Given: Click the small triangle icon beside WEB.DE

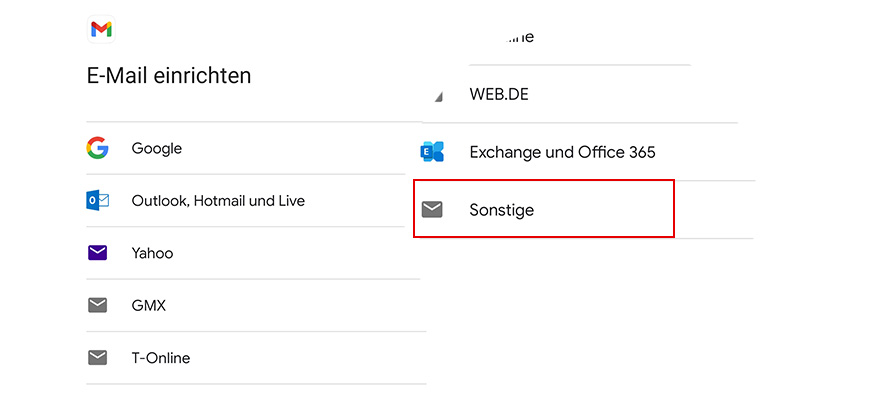Looking at the screenshot, I should point(438,97).
